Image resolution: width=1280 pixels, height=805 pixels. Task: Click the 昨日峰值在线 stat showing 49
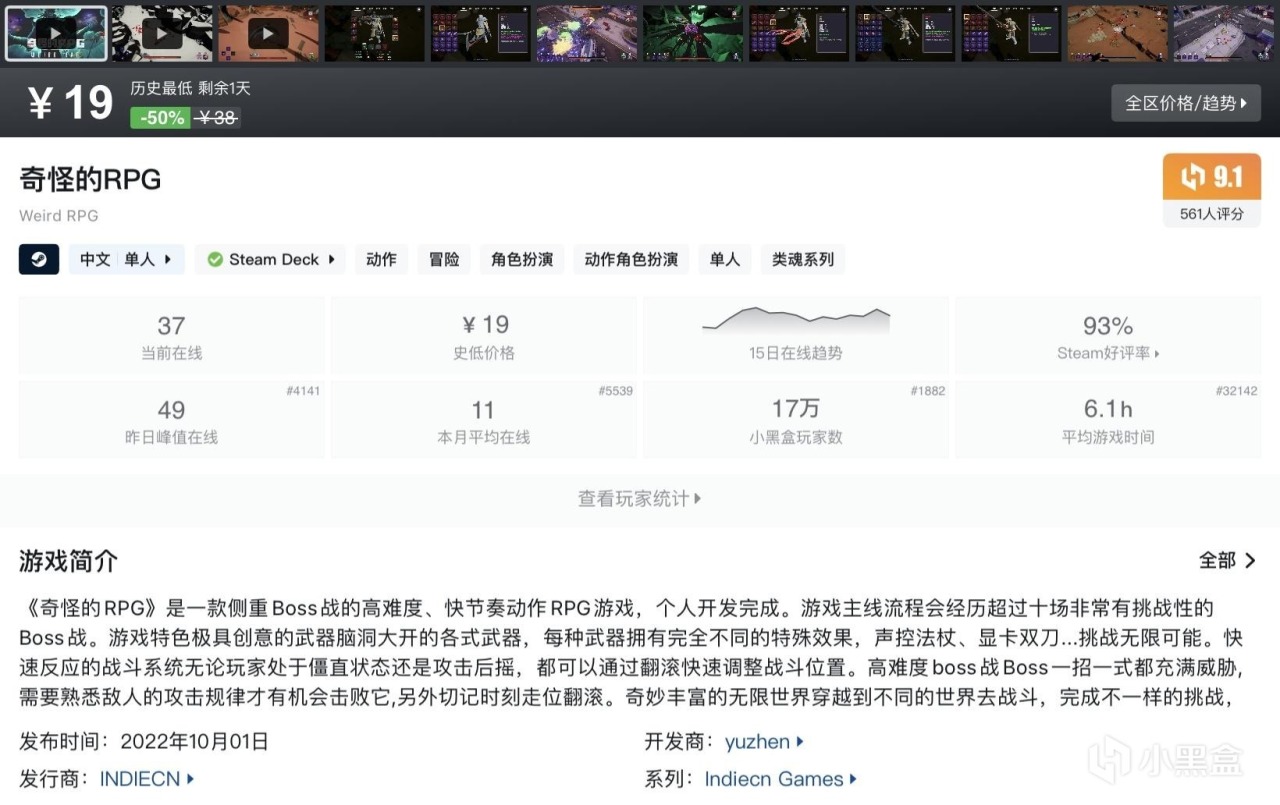pos(171,420)
